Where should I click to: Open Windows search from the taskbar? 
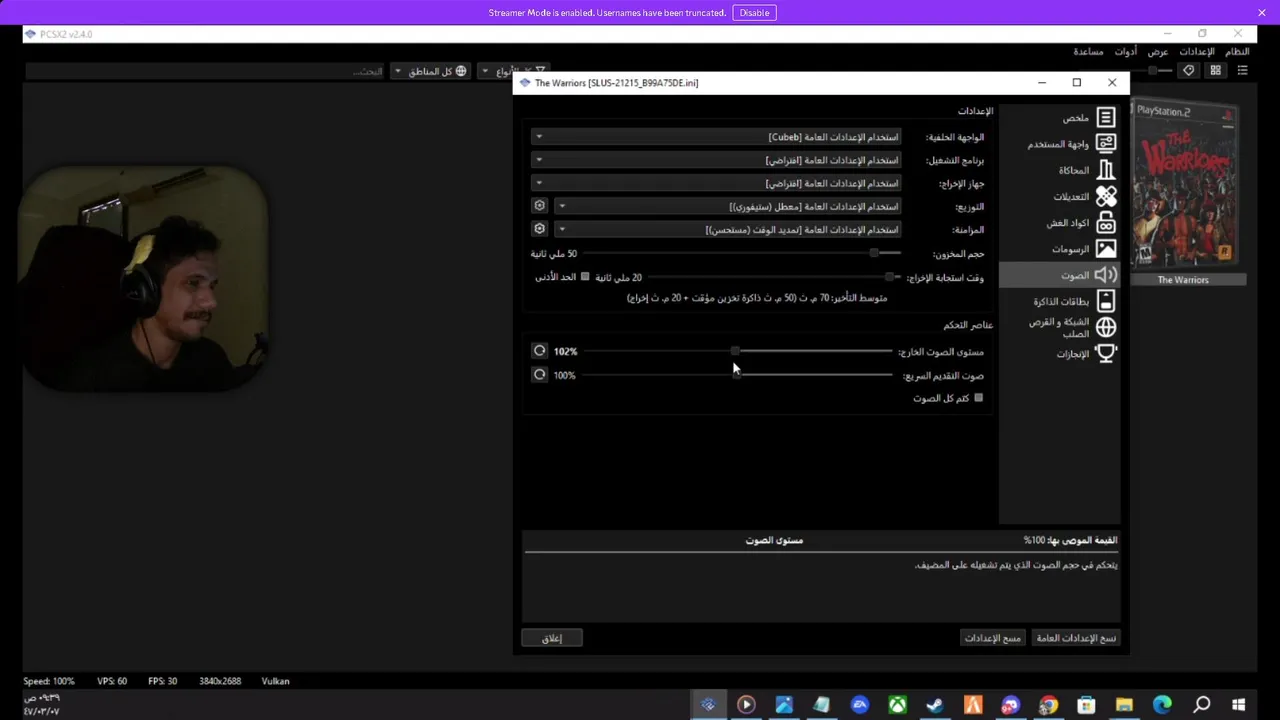(x=1201, y=705)
